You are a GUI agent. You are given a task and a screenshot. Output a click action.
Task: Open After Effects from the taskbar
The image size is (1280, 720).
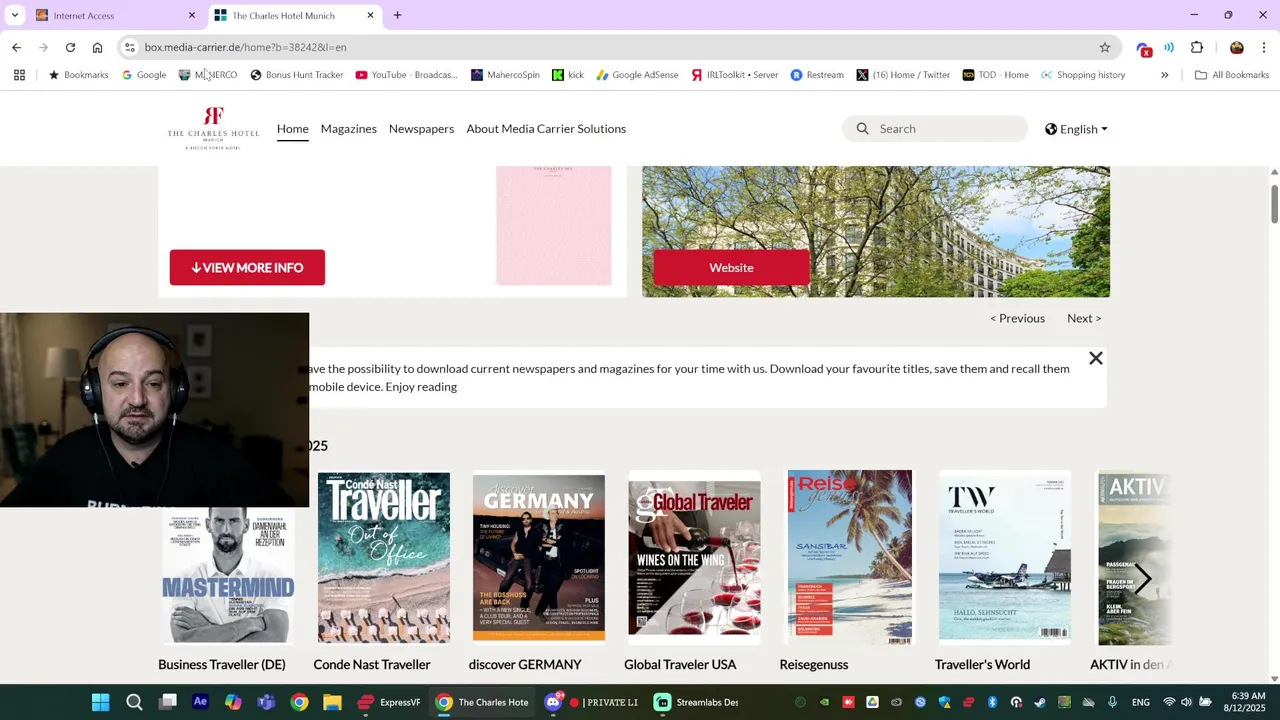click(200, 702)
